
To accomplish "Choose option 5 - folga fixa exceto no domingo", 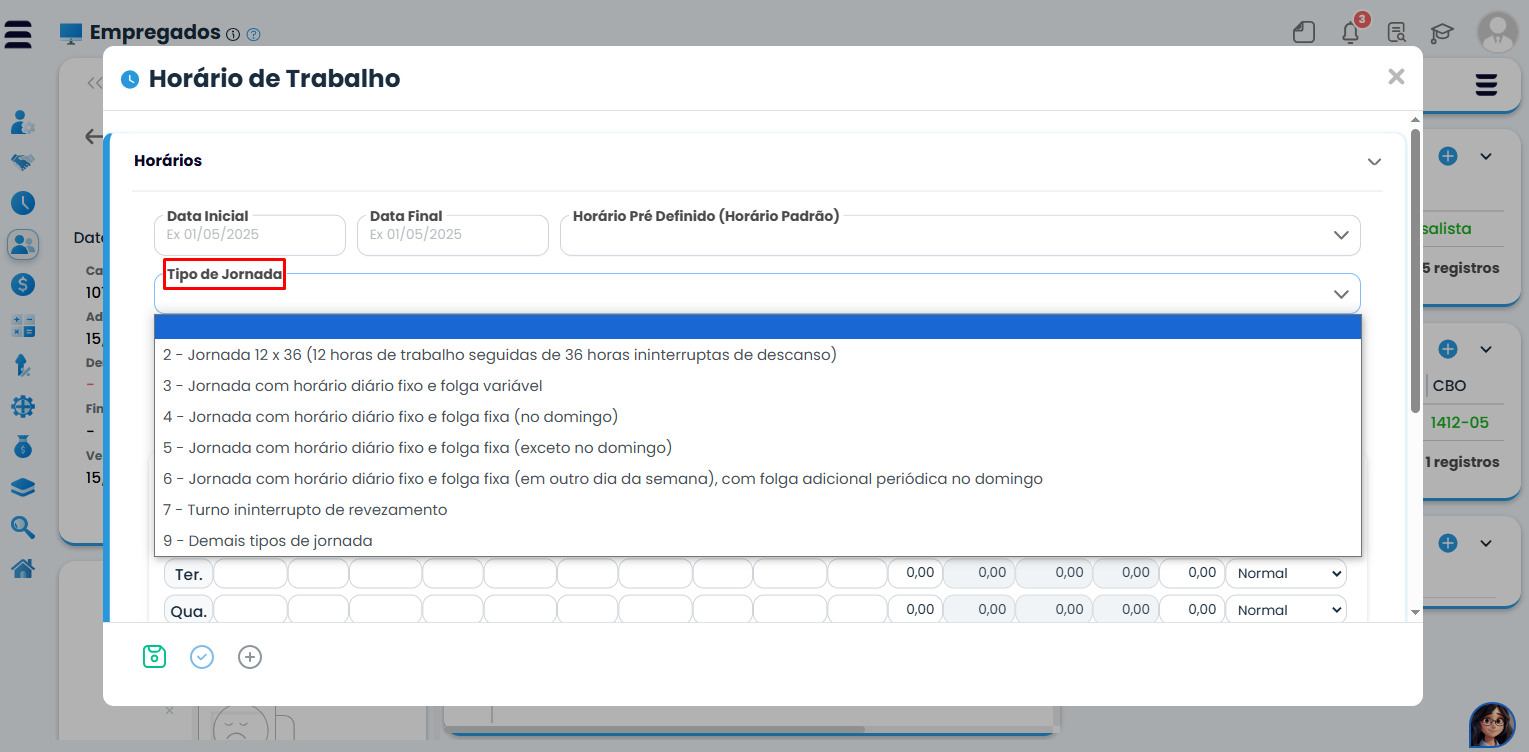I will [758, 447].
